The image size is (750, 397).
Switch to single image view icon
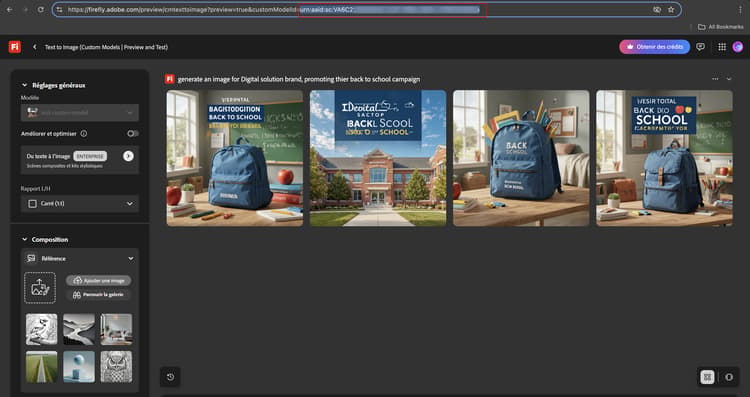pos(728,377)
